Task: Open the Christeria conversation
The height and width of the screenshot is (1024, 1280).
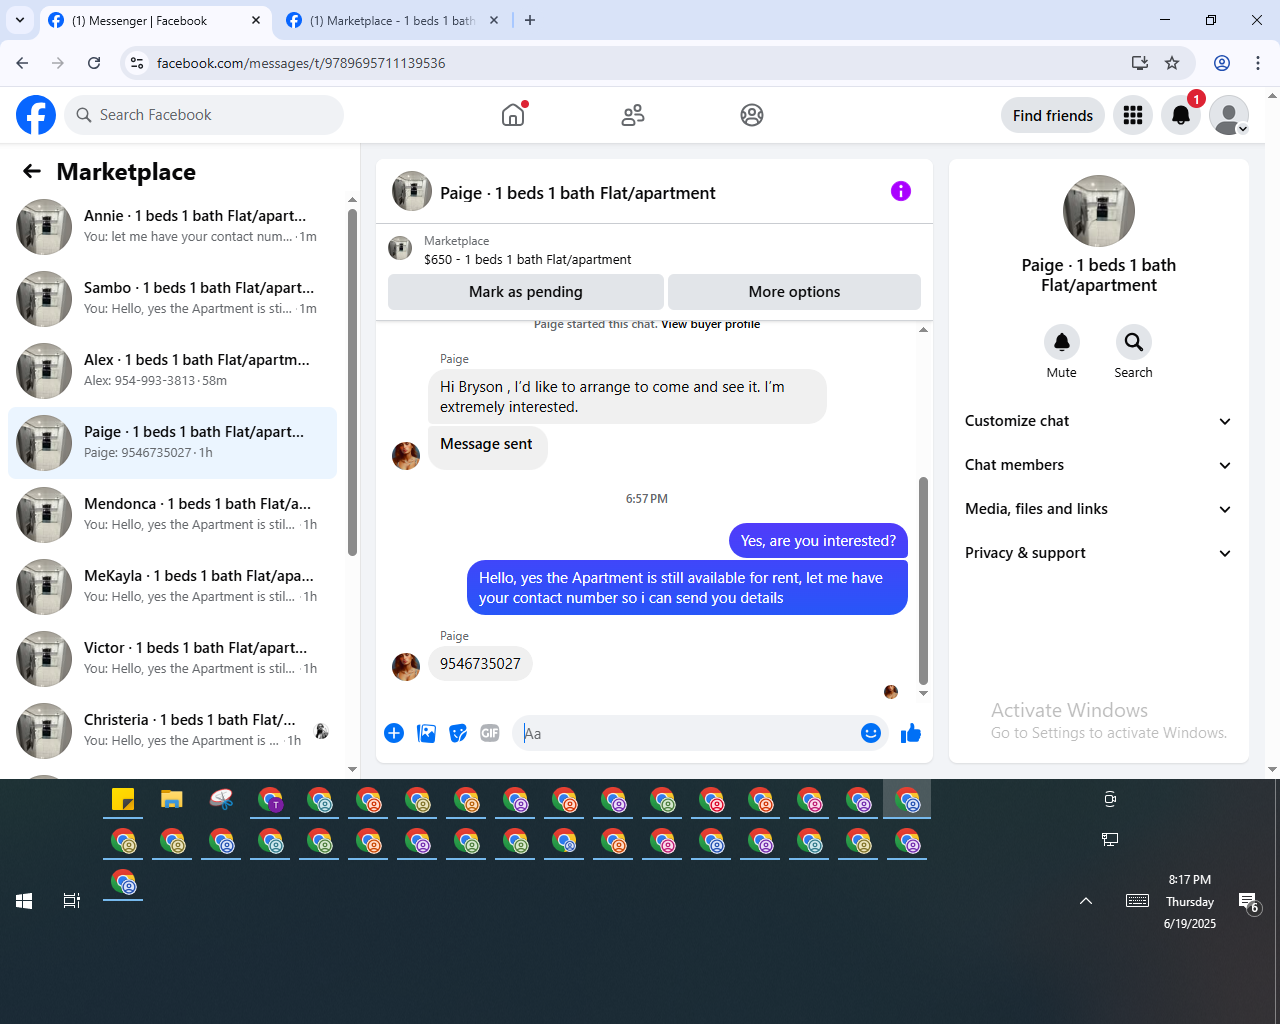Action: click(x=172, y=730)
